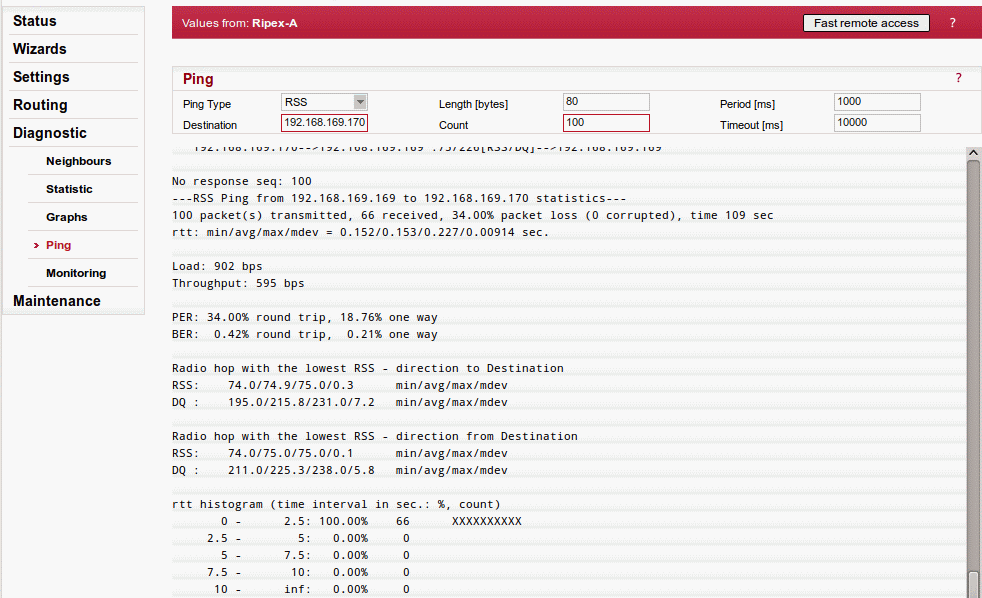Screen dimensions: 982x598
Task: Click the 'Throughput: 595 bps' line
Action: [x=238, y=283]
